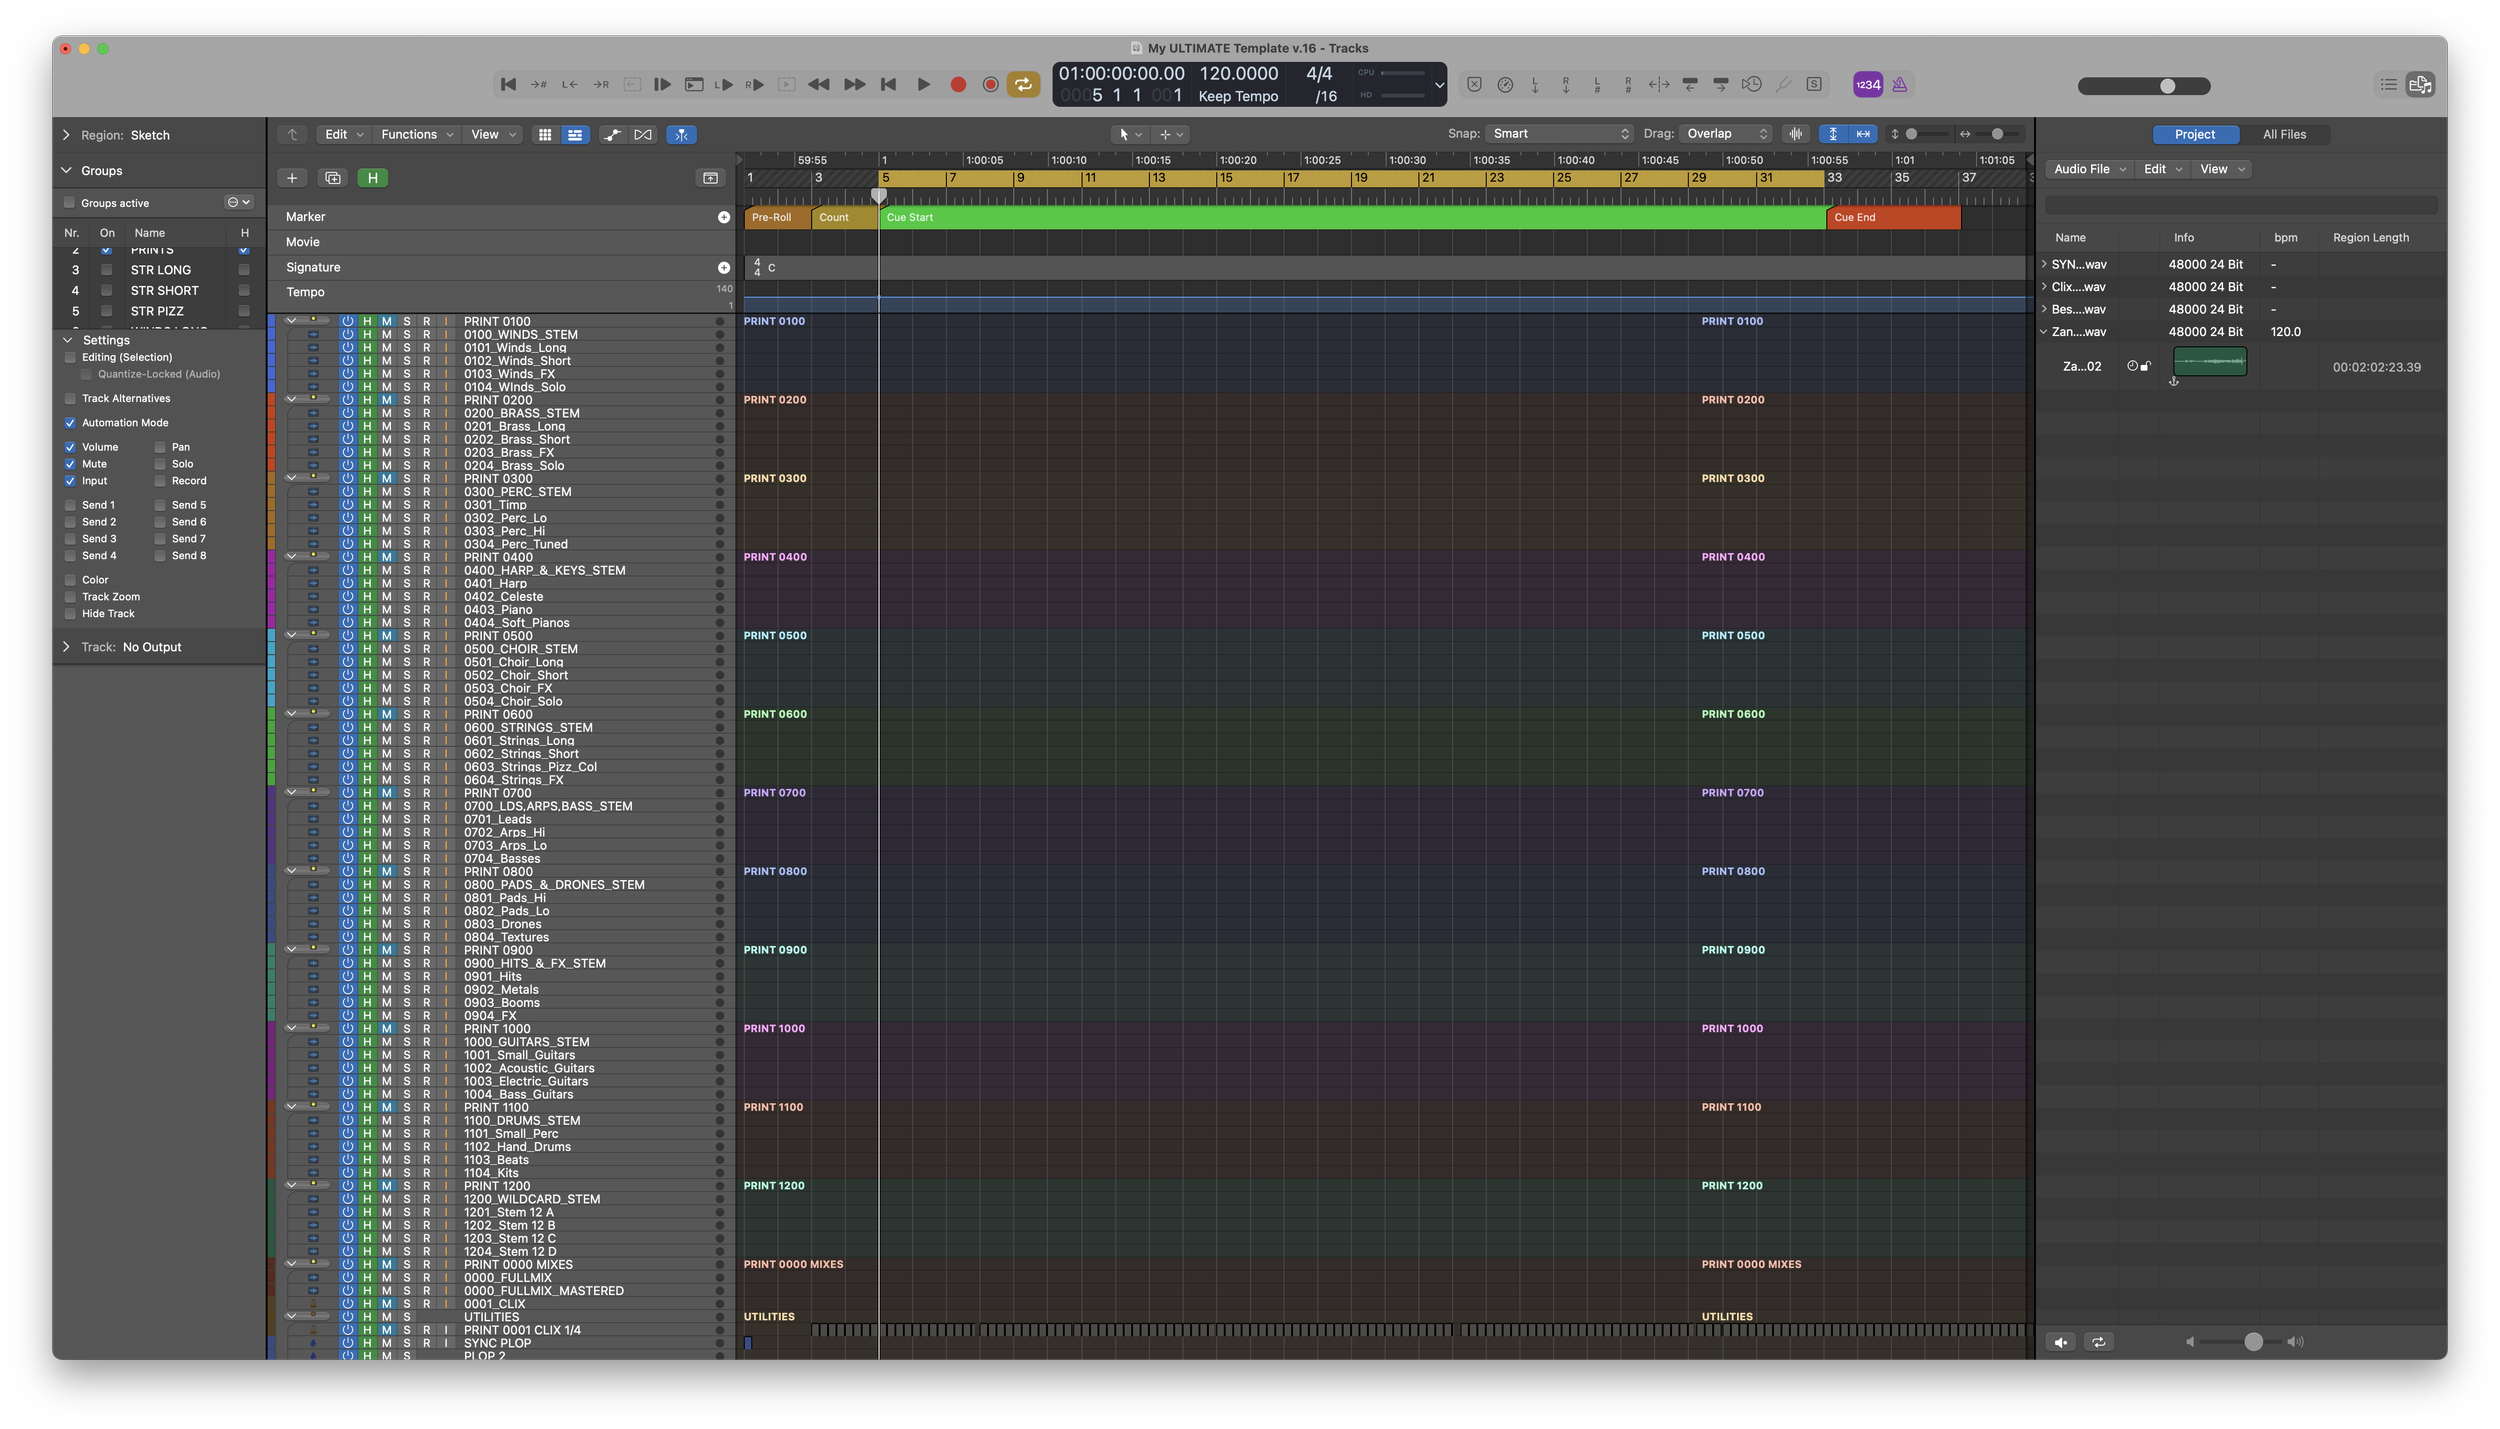Show automation in the tracks toolbar
The height and width of the screenshot is (1429, 2500).
coord(611,135)
